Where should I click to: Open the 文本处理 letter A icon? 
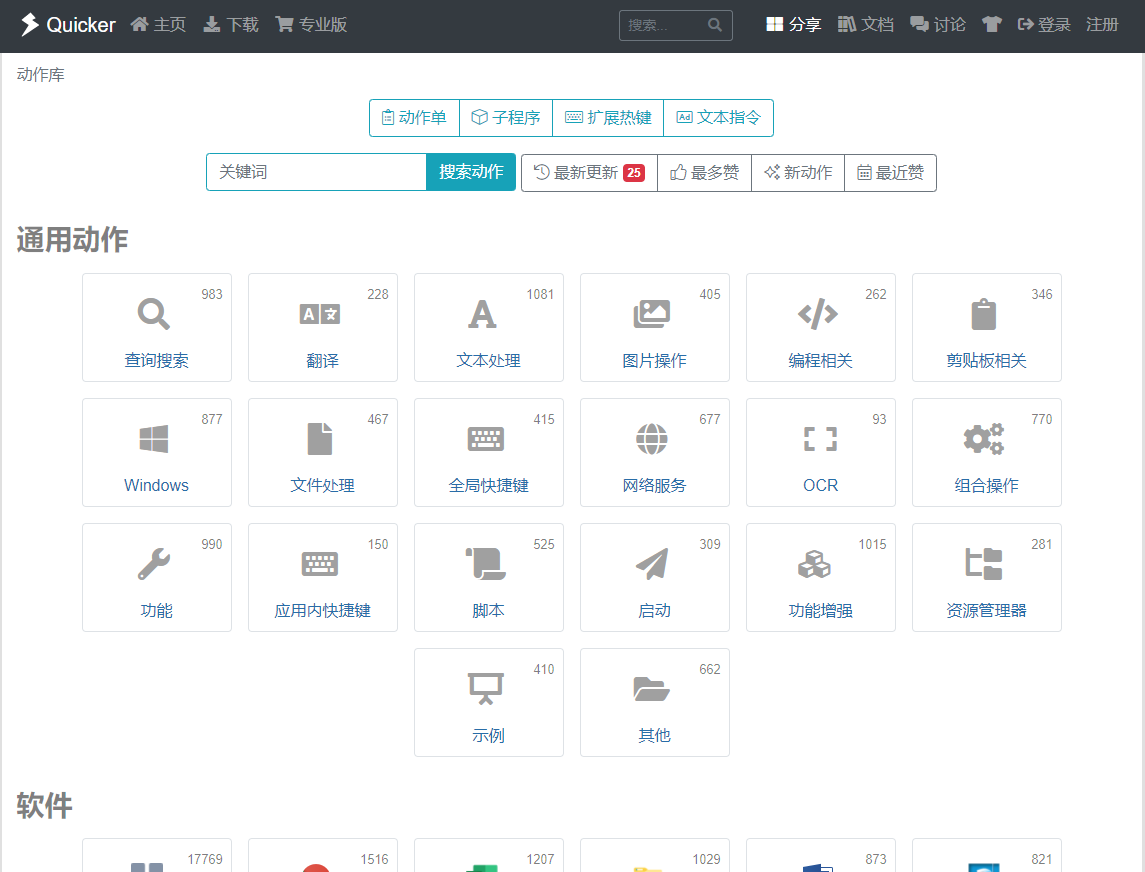point(482,315)
